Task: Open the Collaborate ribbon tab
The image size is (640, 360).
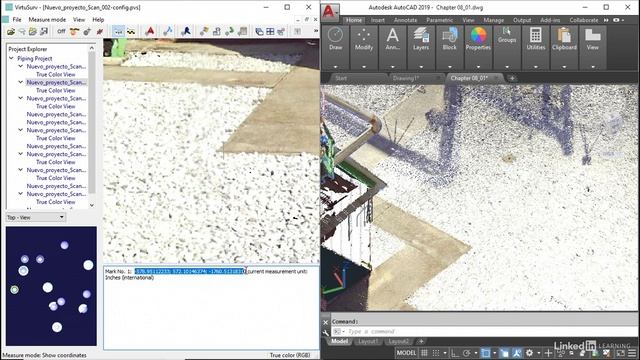Action: [584, 20]
